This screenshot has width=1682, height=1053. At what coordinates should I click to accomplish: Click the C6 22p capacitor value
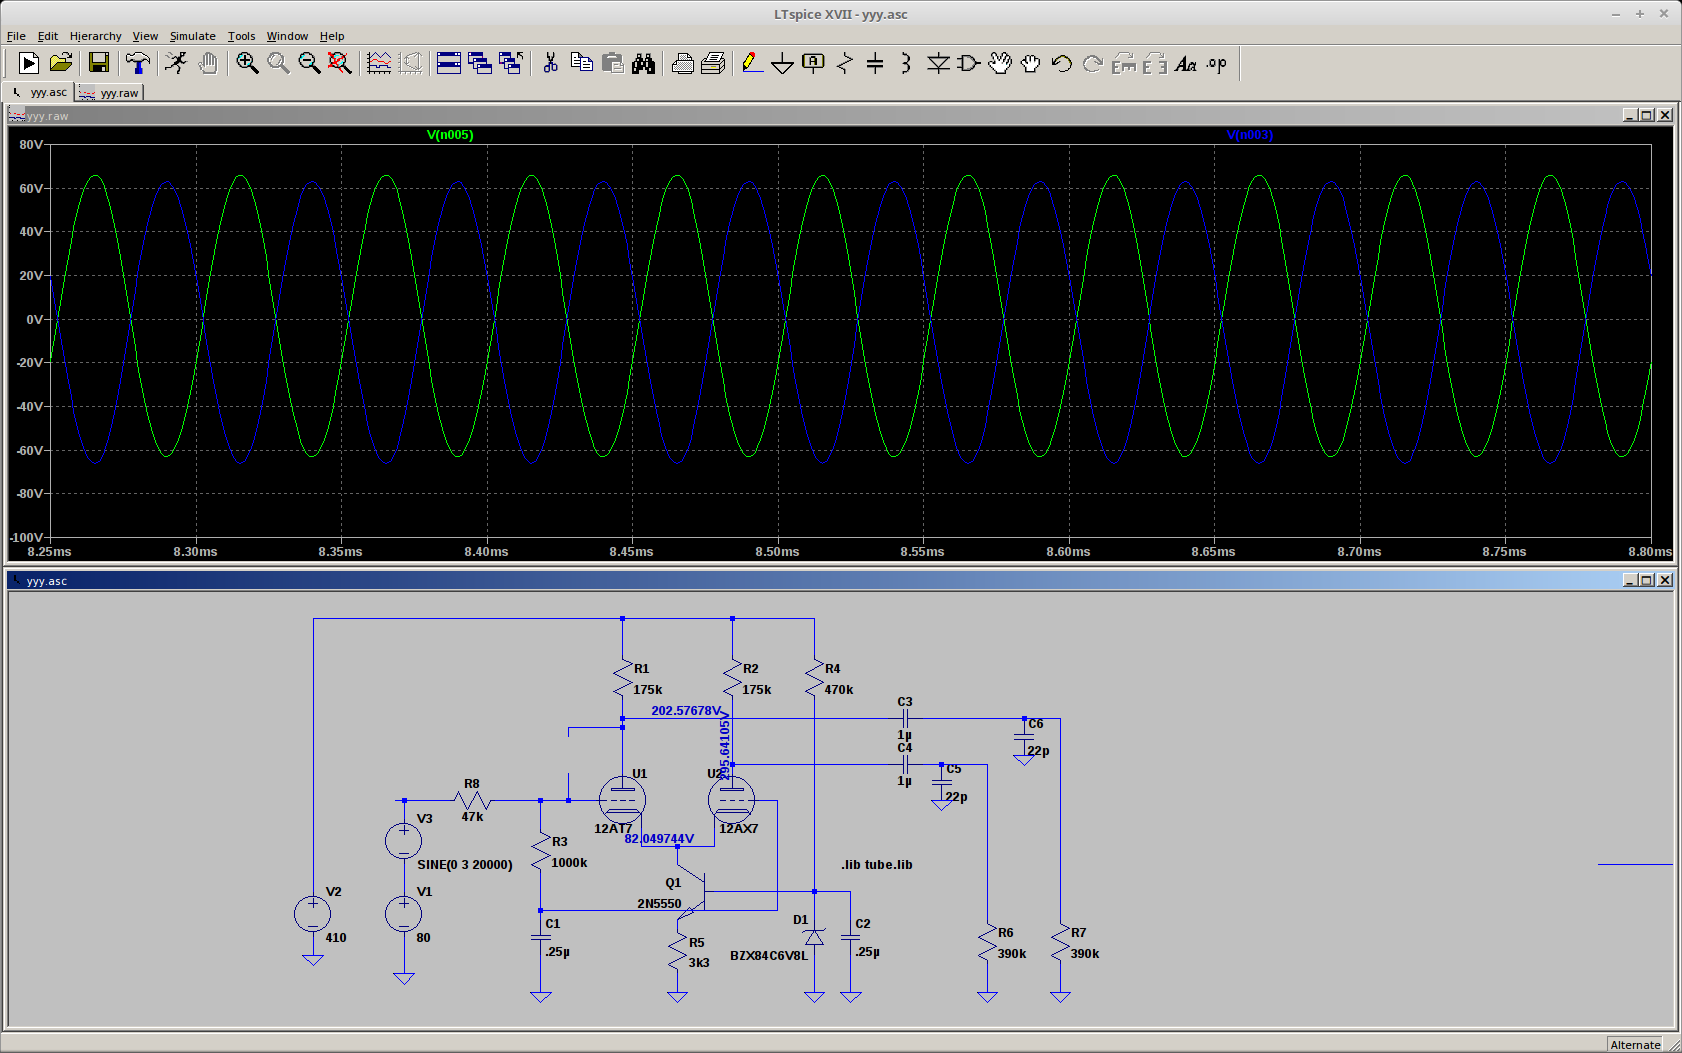pos(1038,751)
